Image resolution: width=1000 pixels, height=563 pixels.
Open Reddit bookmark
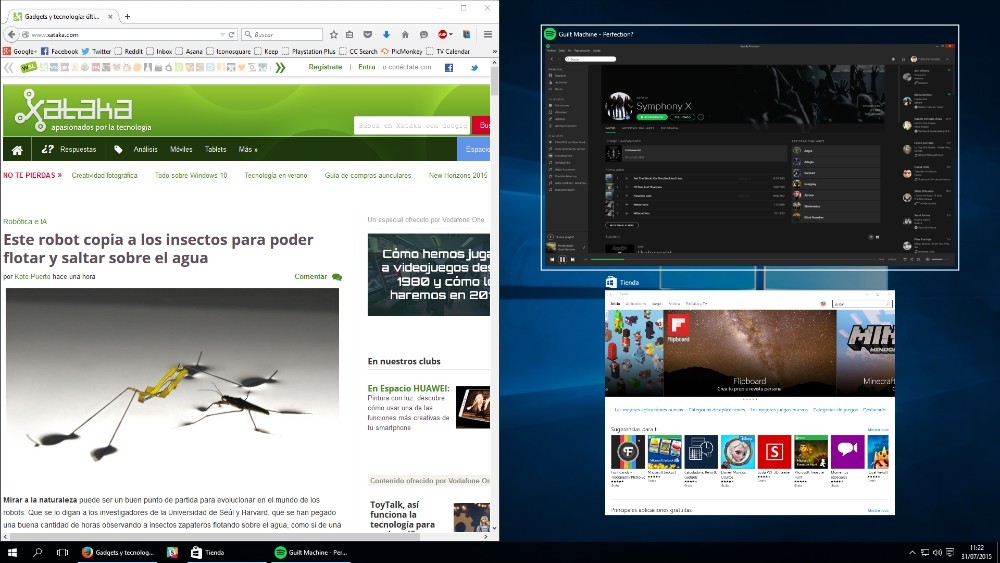pyautogui.click(x=128, y=52)
